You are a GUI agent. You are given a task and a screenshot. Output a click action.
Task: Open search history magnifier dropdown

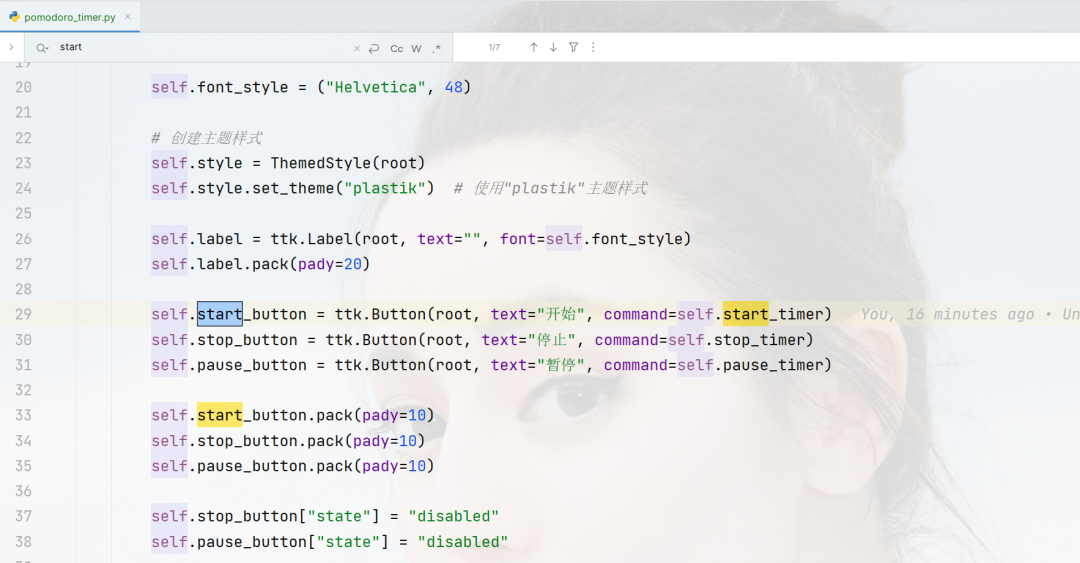coord(42,48)
